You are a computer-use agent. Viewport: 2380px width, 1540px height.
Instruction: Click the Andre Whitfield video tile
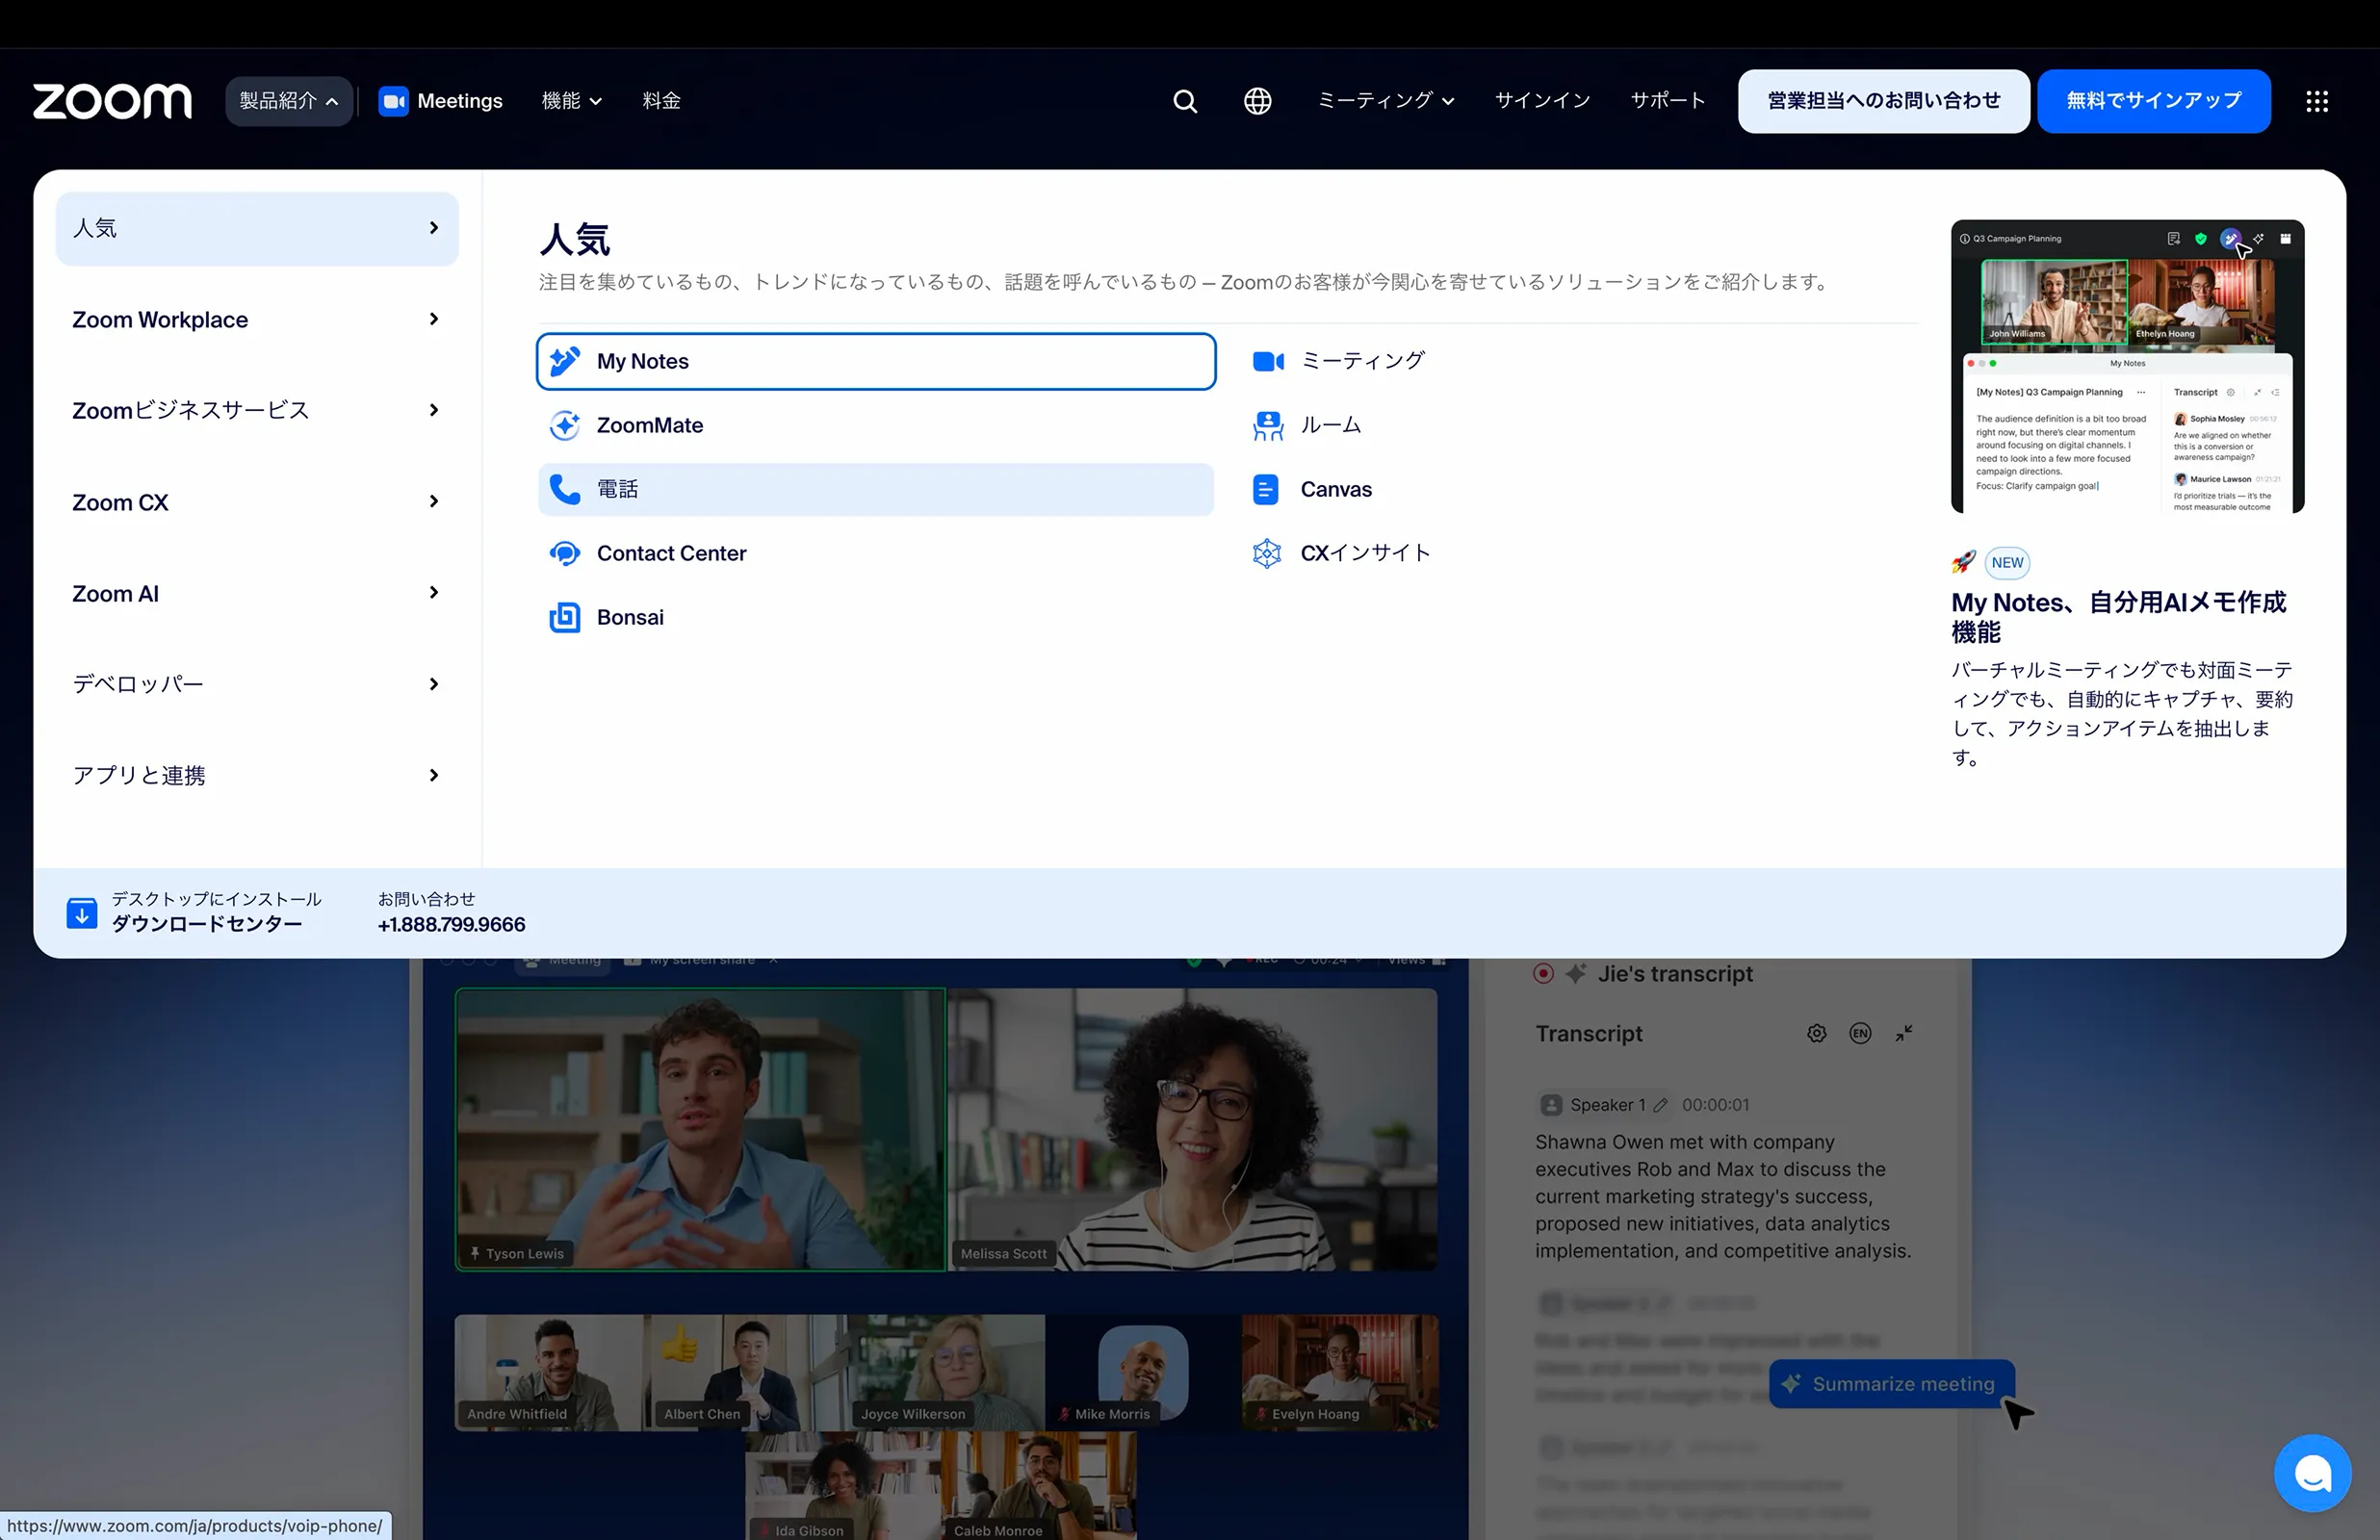click(549, 1372)
